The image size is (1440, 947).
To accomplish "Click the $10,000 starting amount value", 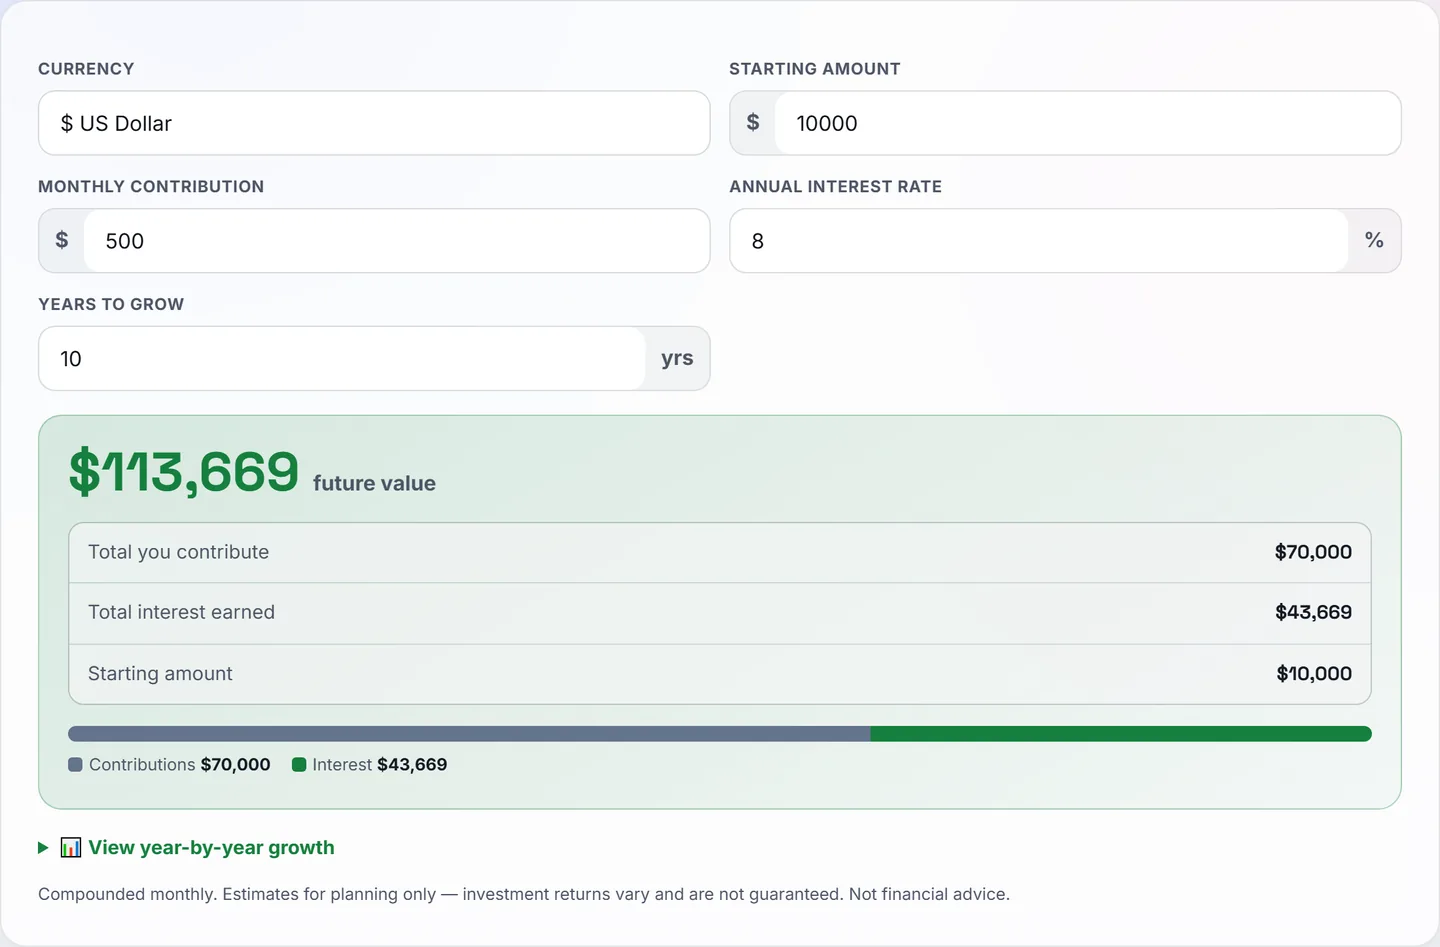I will point(1314,674).
